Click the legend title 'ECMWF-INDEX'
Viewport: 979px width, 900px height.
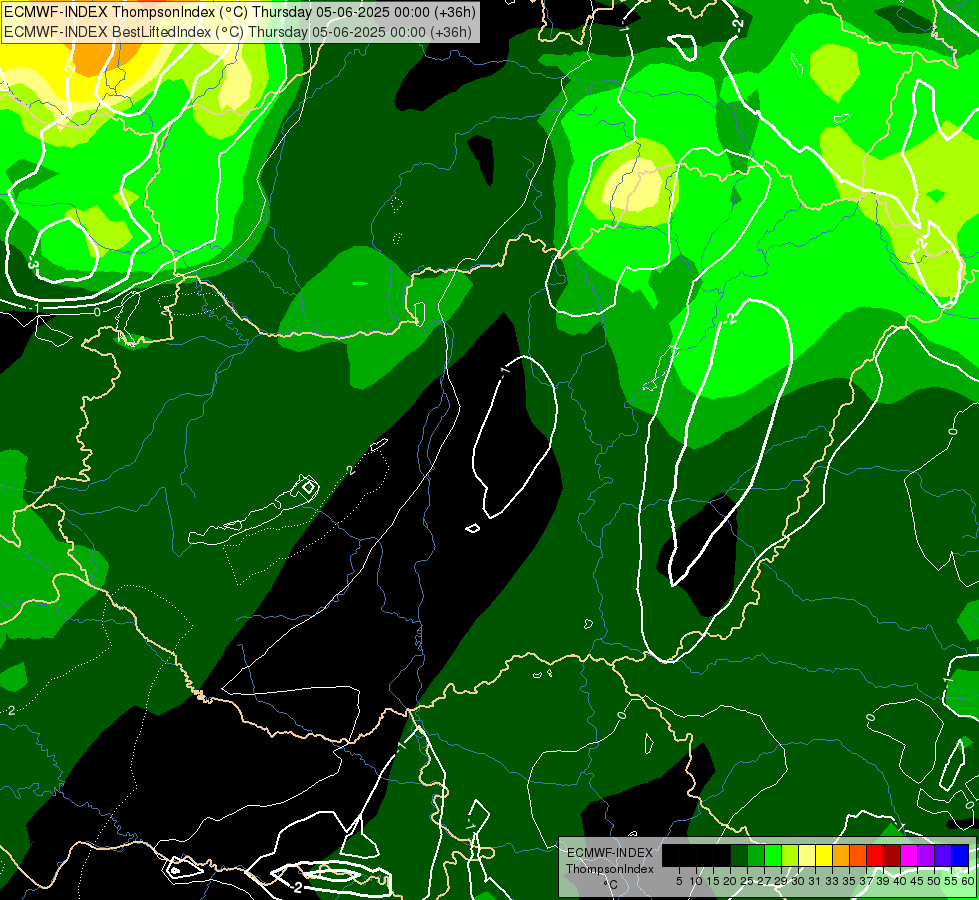tap(610, 853)
